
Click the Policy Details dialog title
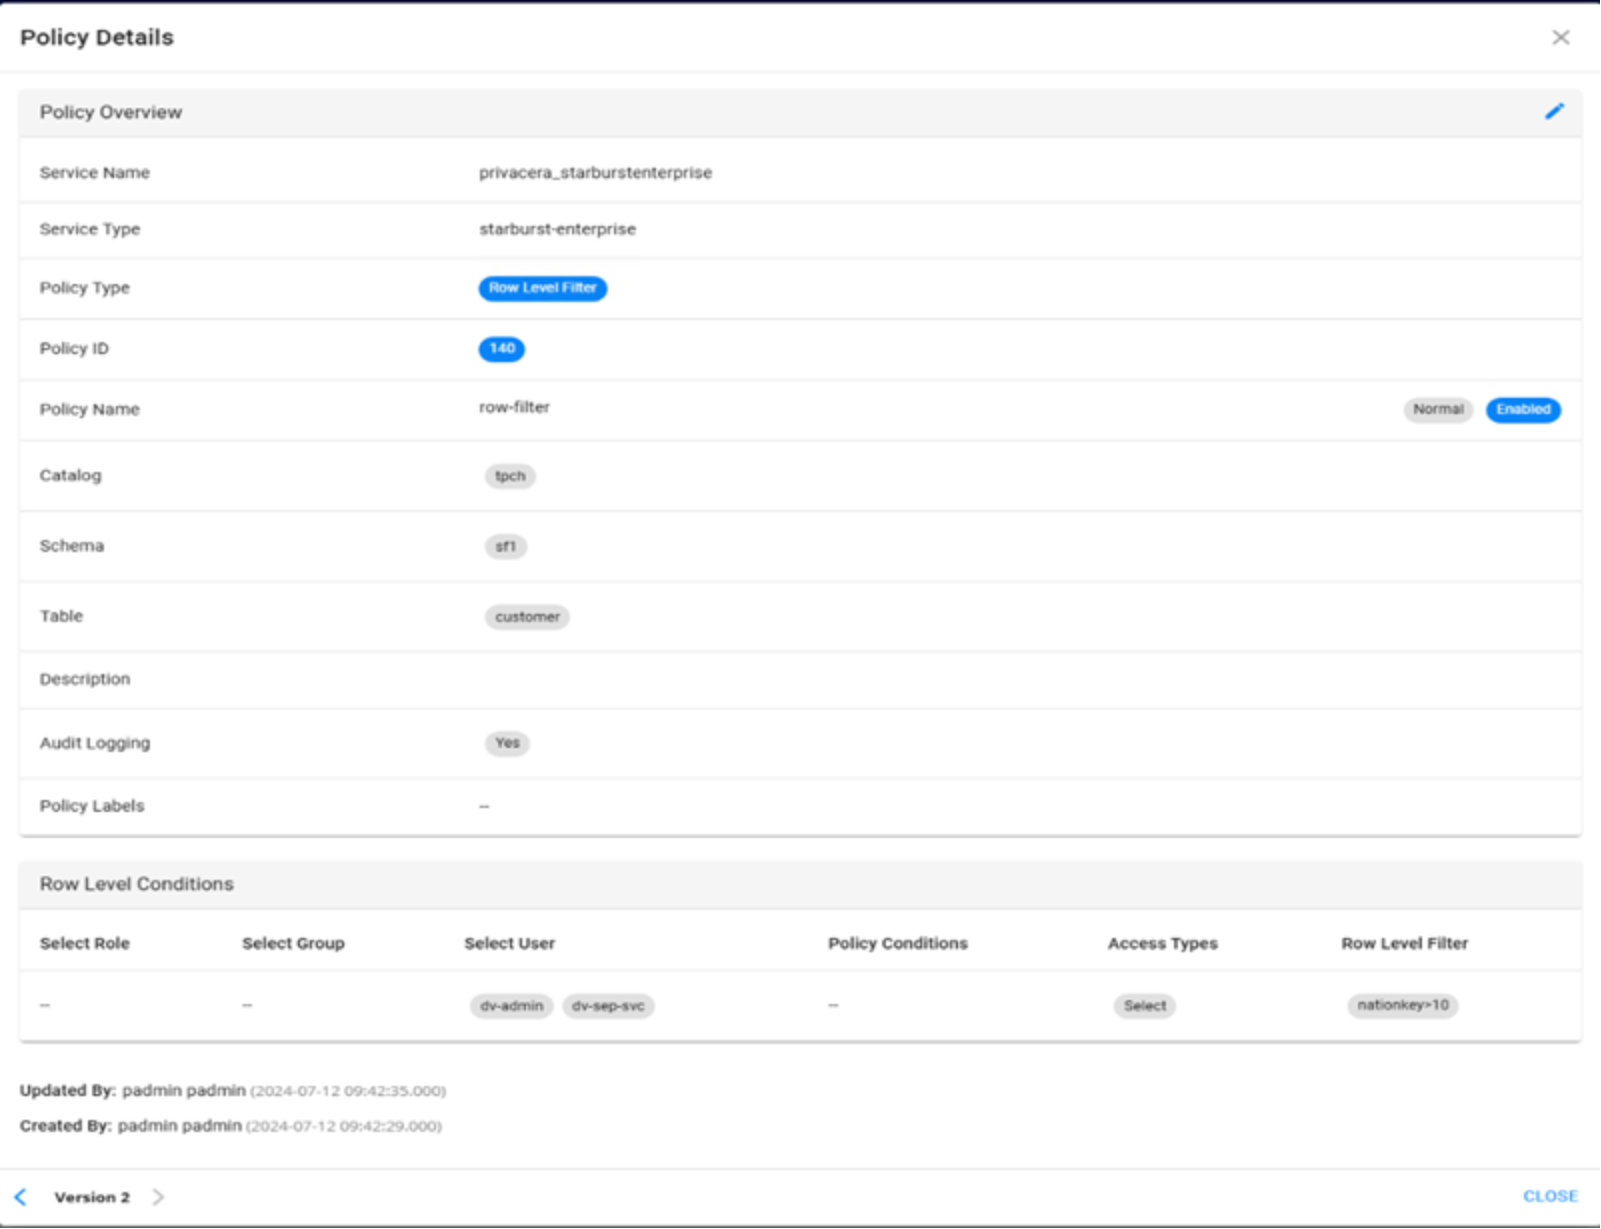[97, 37]
